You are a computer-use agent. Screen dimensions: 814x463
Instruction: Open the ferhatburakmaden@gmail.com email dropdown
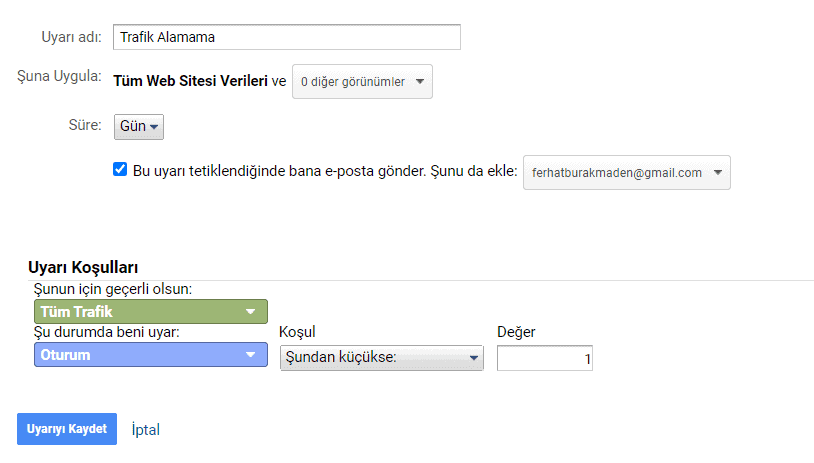point(627,172)
